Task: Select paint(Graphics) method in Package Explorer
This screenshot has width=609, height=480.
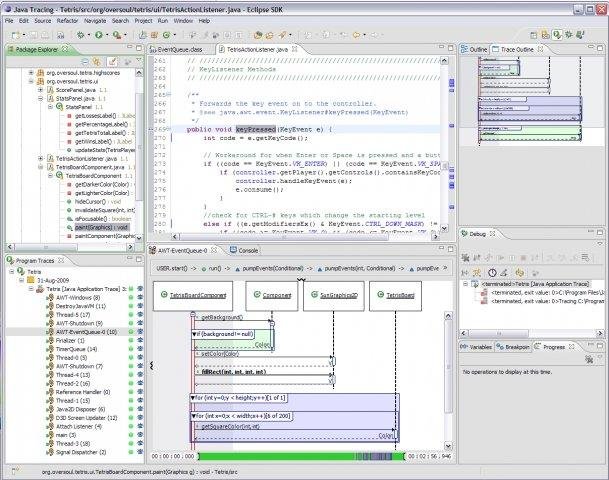Action: pyautogui.click(x=93, y=227)
